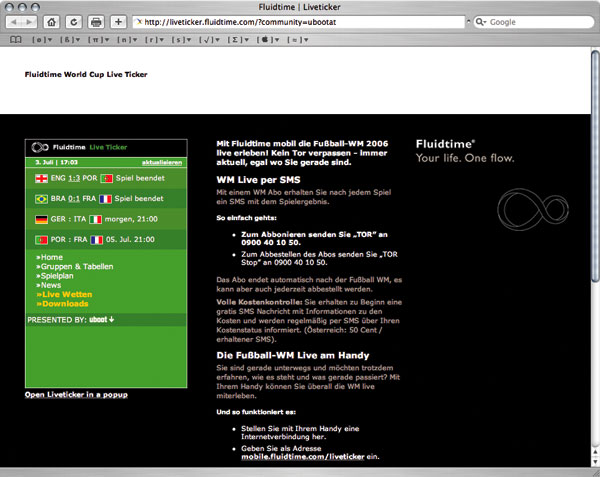The height and width of the screenshot is (477, 600).
Task: Click the site favicon in the address bar
Action: tap(139, 22)
